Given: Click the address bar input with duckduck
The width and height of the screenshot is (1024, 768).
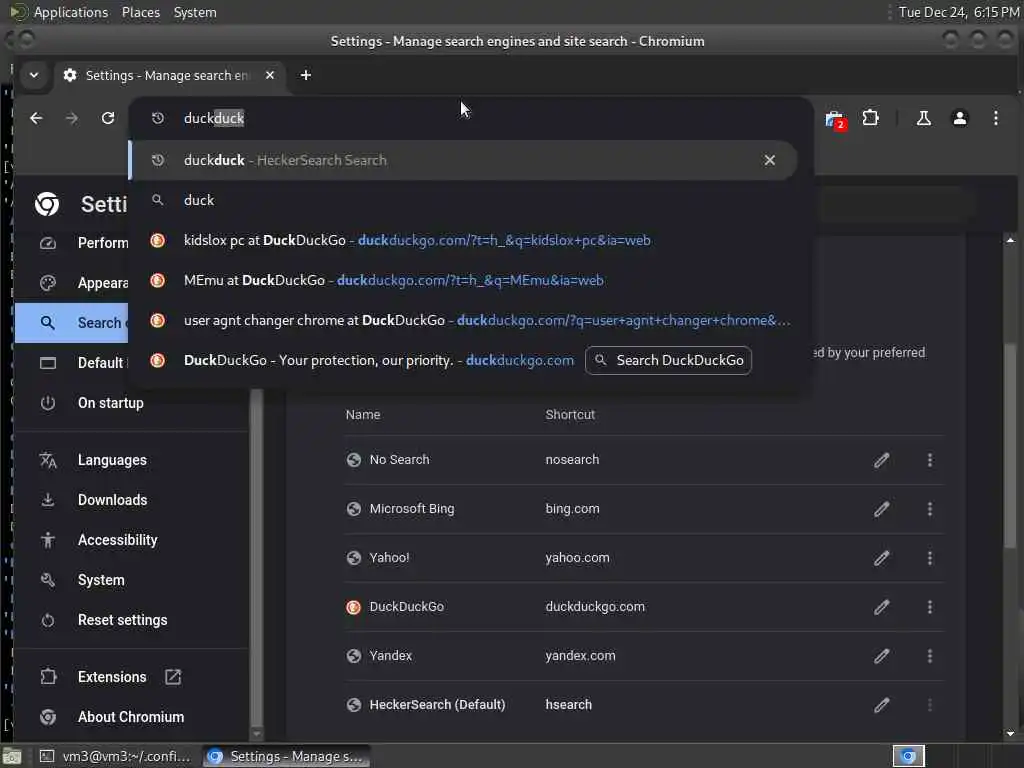Looking at the screenshot, I should pos(470,118).
